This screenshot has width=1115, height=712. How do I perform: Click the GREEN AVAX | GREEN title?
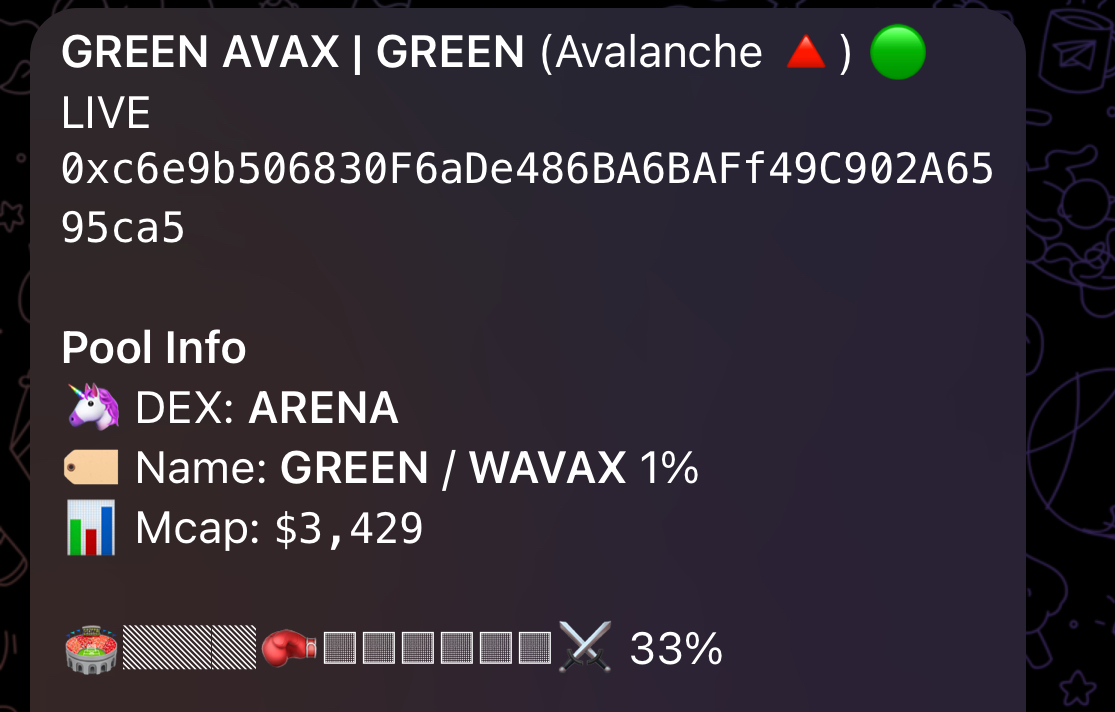[293, 52]
